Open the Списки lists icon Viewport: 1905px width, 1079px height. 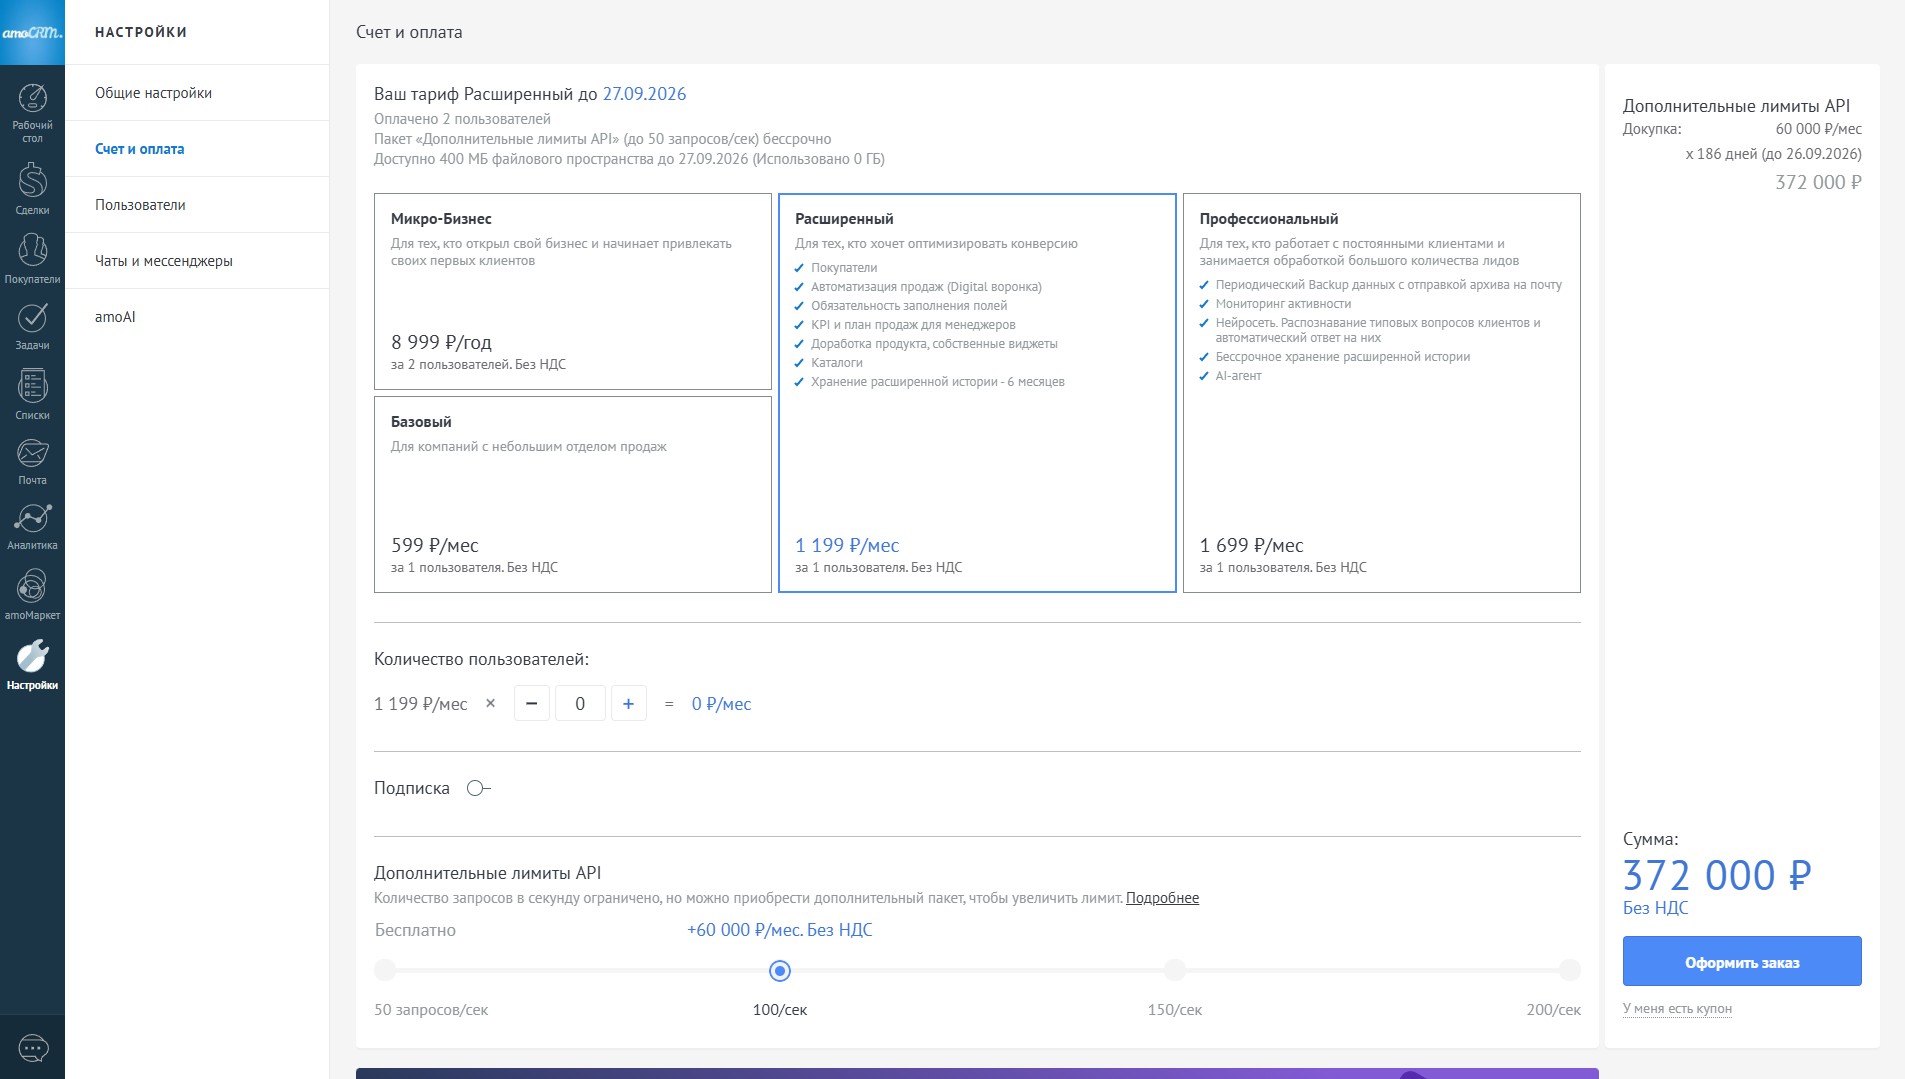(32, 393)
